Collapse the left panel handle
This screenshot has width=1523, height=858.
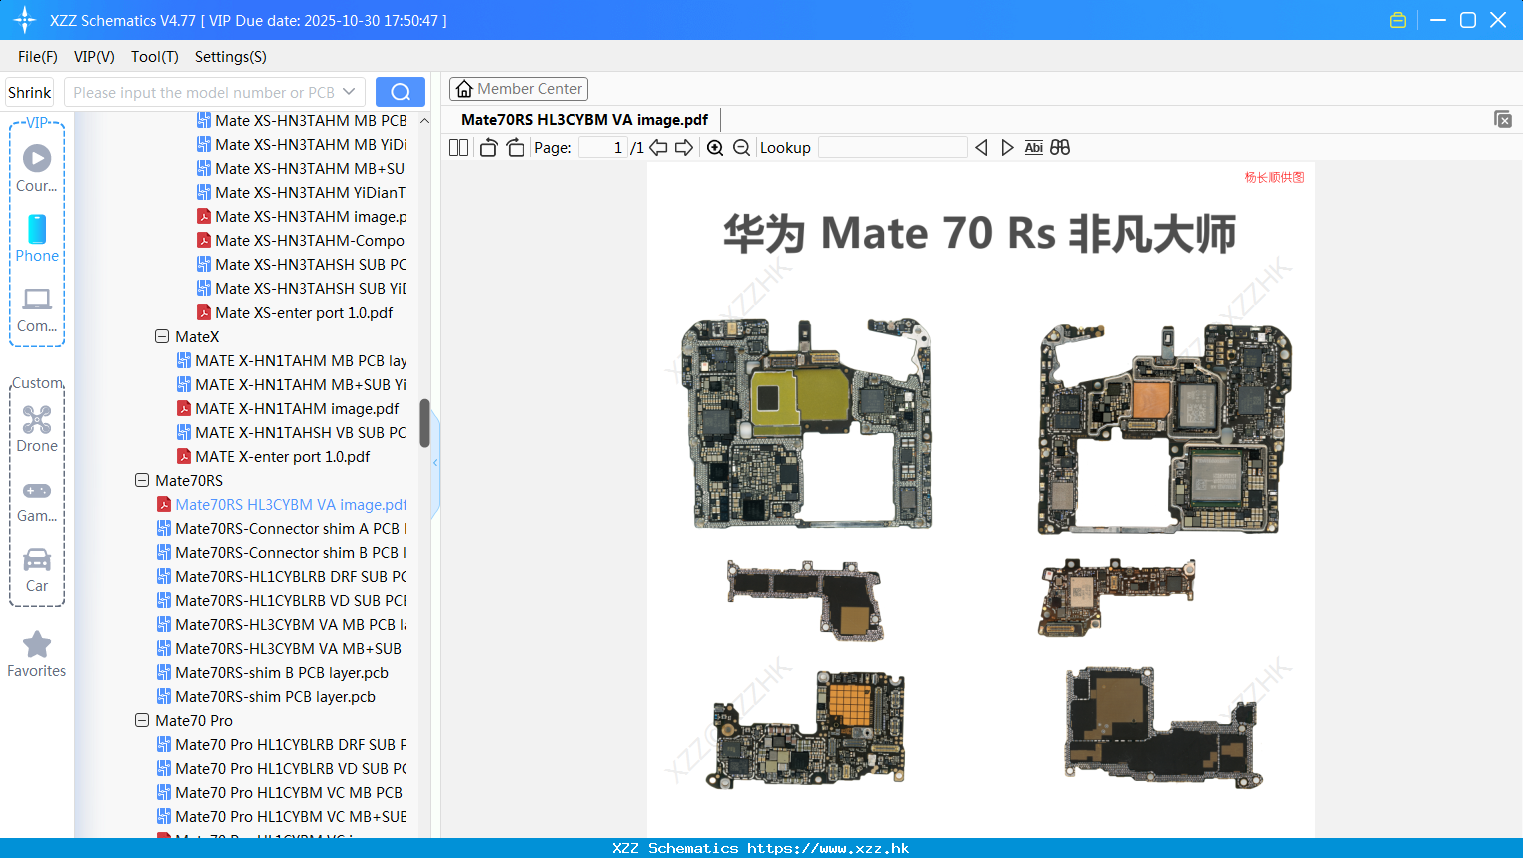click(x=435, y=463)
